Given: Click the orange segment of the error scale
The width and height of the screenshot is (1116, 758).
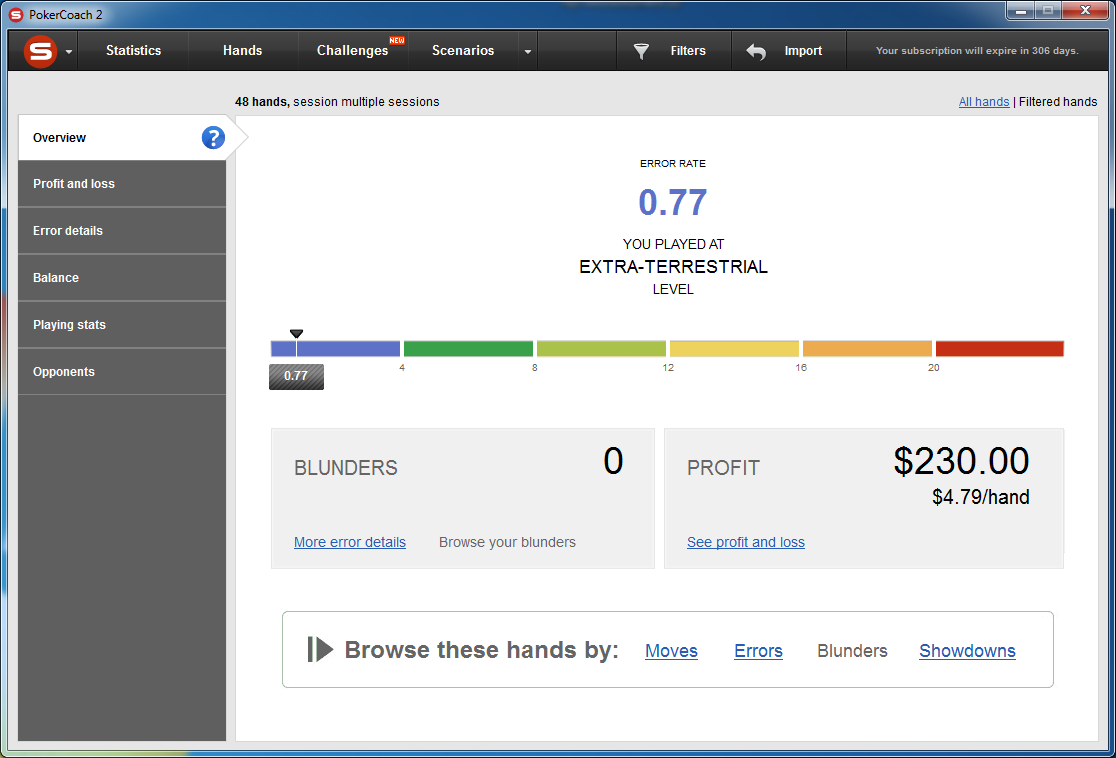Looking at the screenshot, I should [x=867, y=349].
